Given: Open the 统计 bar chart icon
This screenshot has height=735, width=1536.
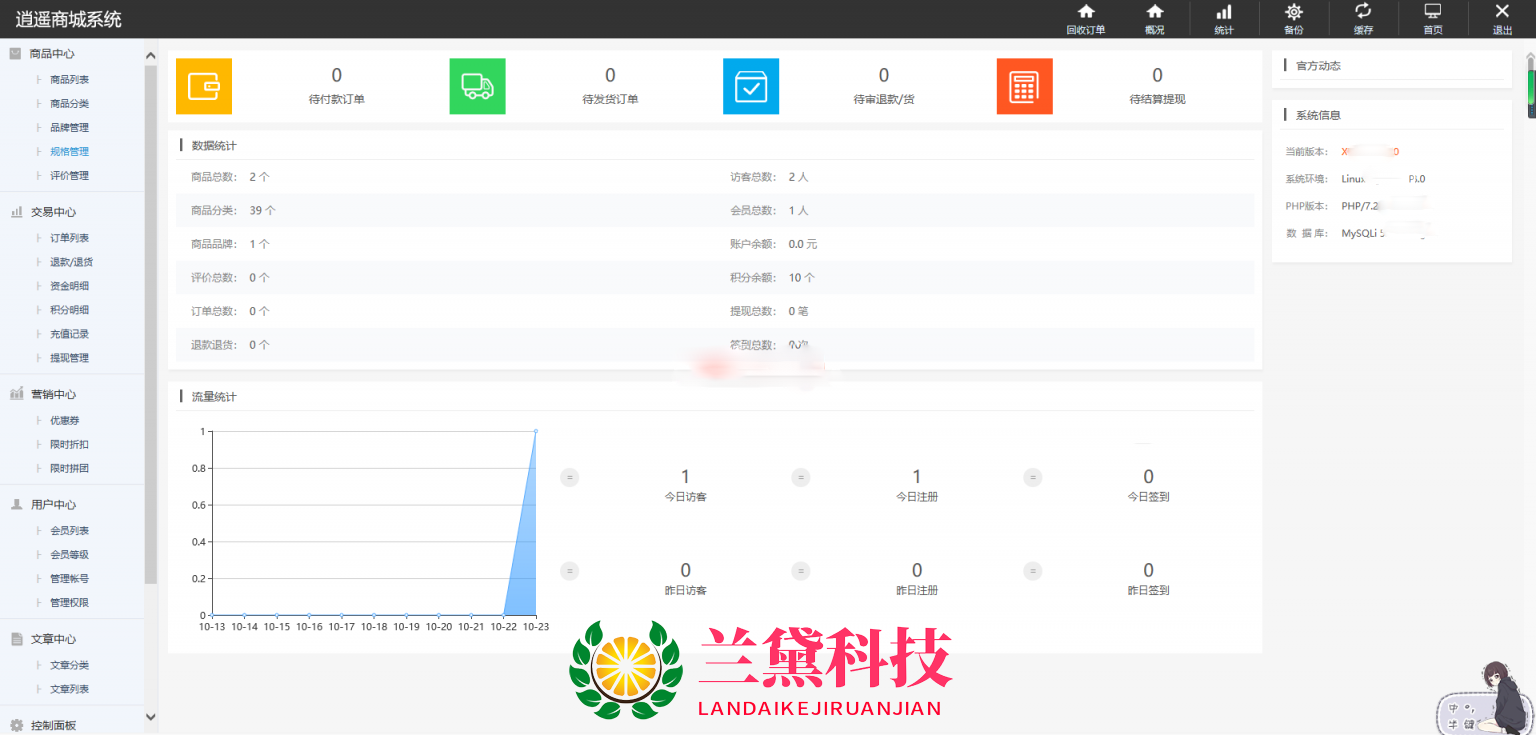Looking at the screenshot, I should coord(1224,12).
